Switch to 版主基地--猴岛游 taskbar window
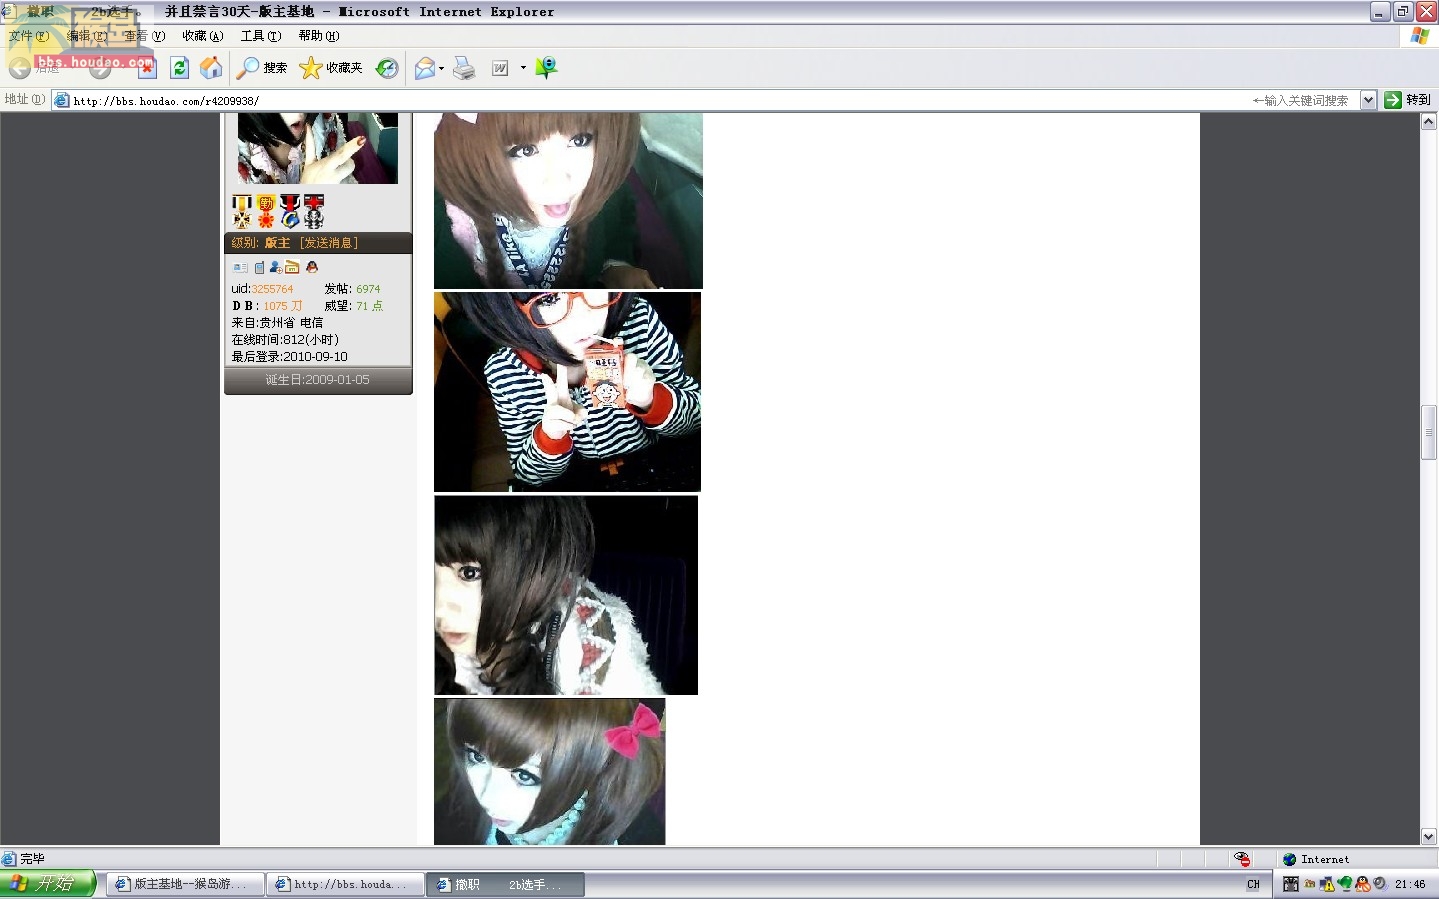This screenshot has width=1439, height=899. (x=186, y=884)
